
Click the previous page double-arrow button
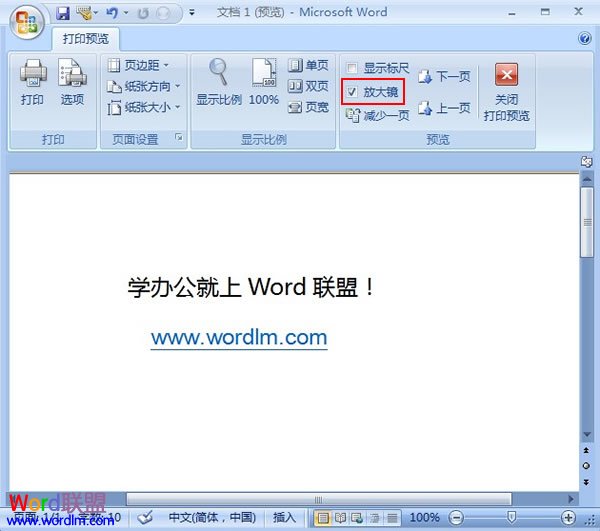[x=586, y=450]
